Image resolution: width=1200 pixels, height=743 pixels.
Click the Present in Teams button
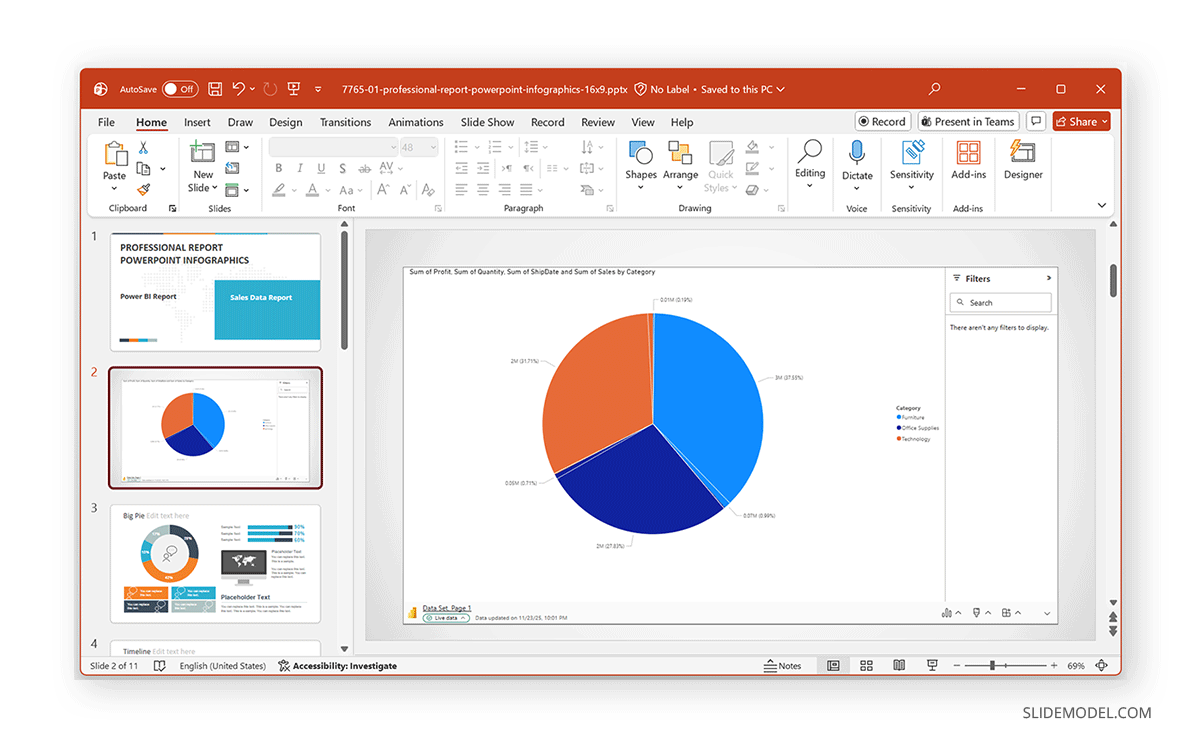click(x=967, y=121)
